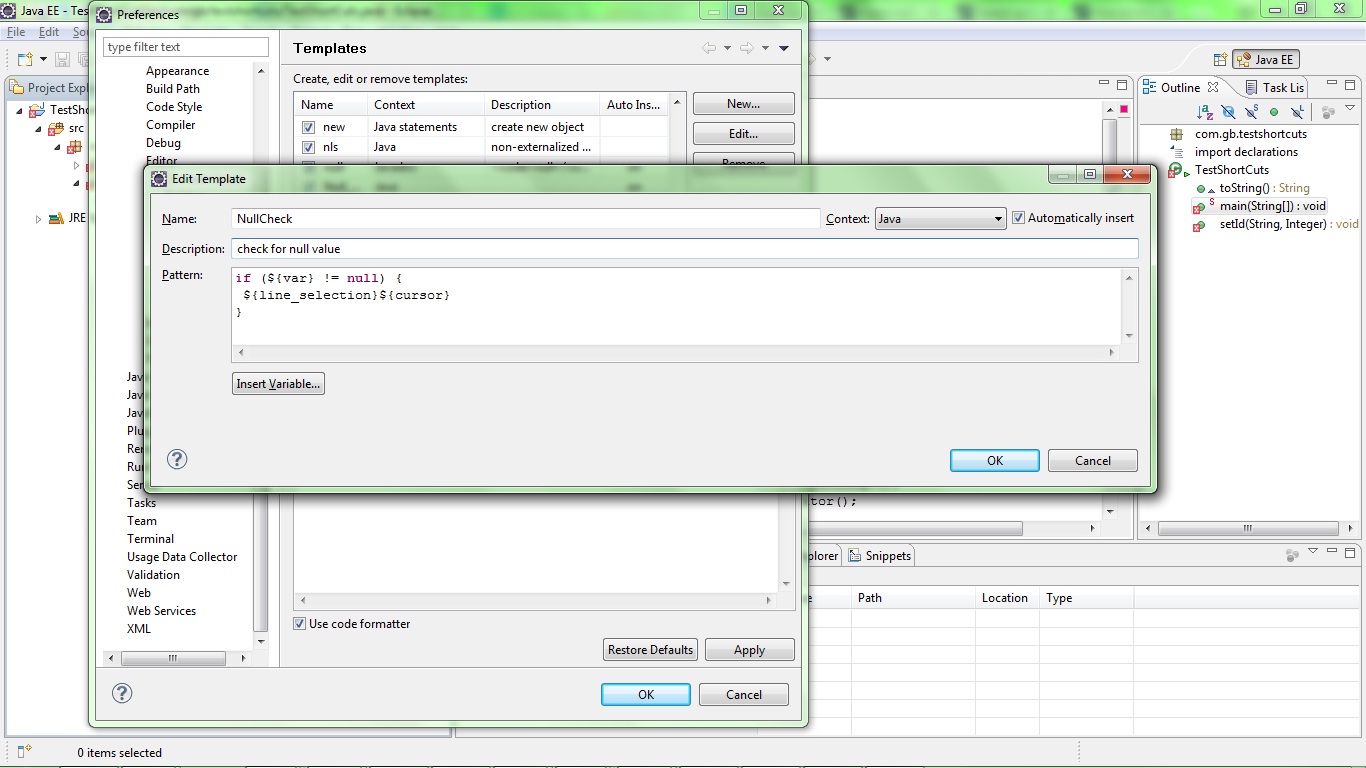Collapse the src folder in Project Explorer

(x=36, y=128)
